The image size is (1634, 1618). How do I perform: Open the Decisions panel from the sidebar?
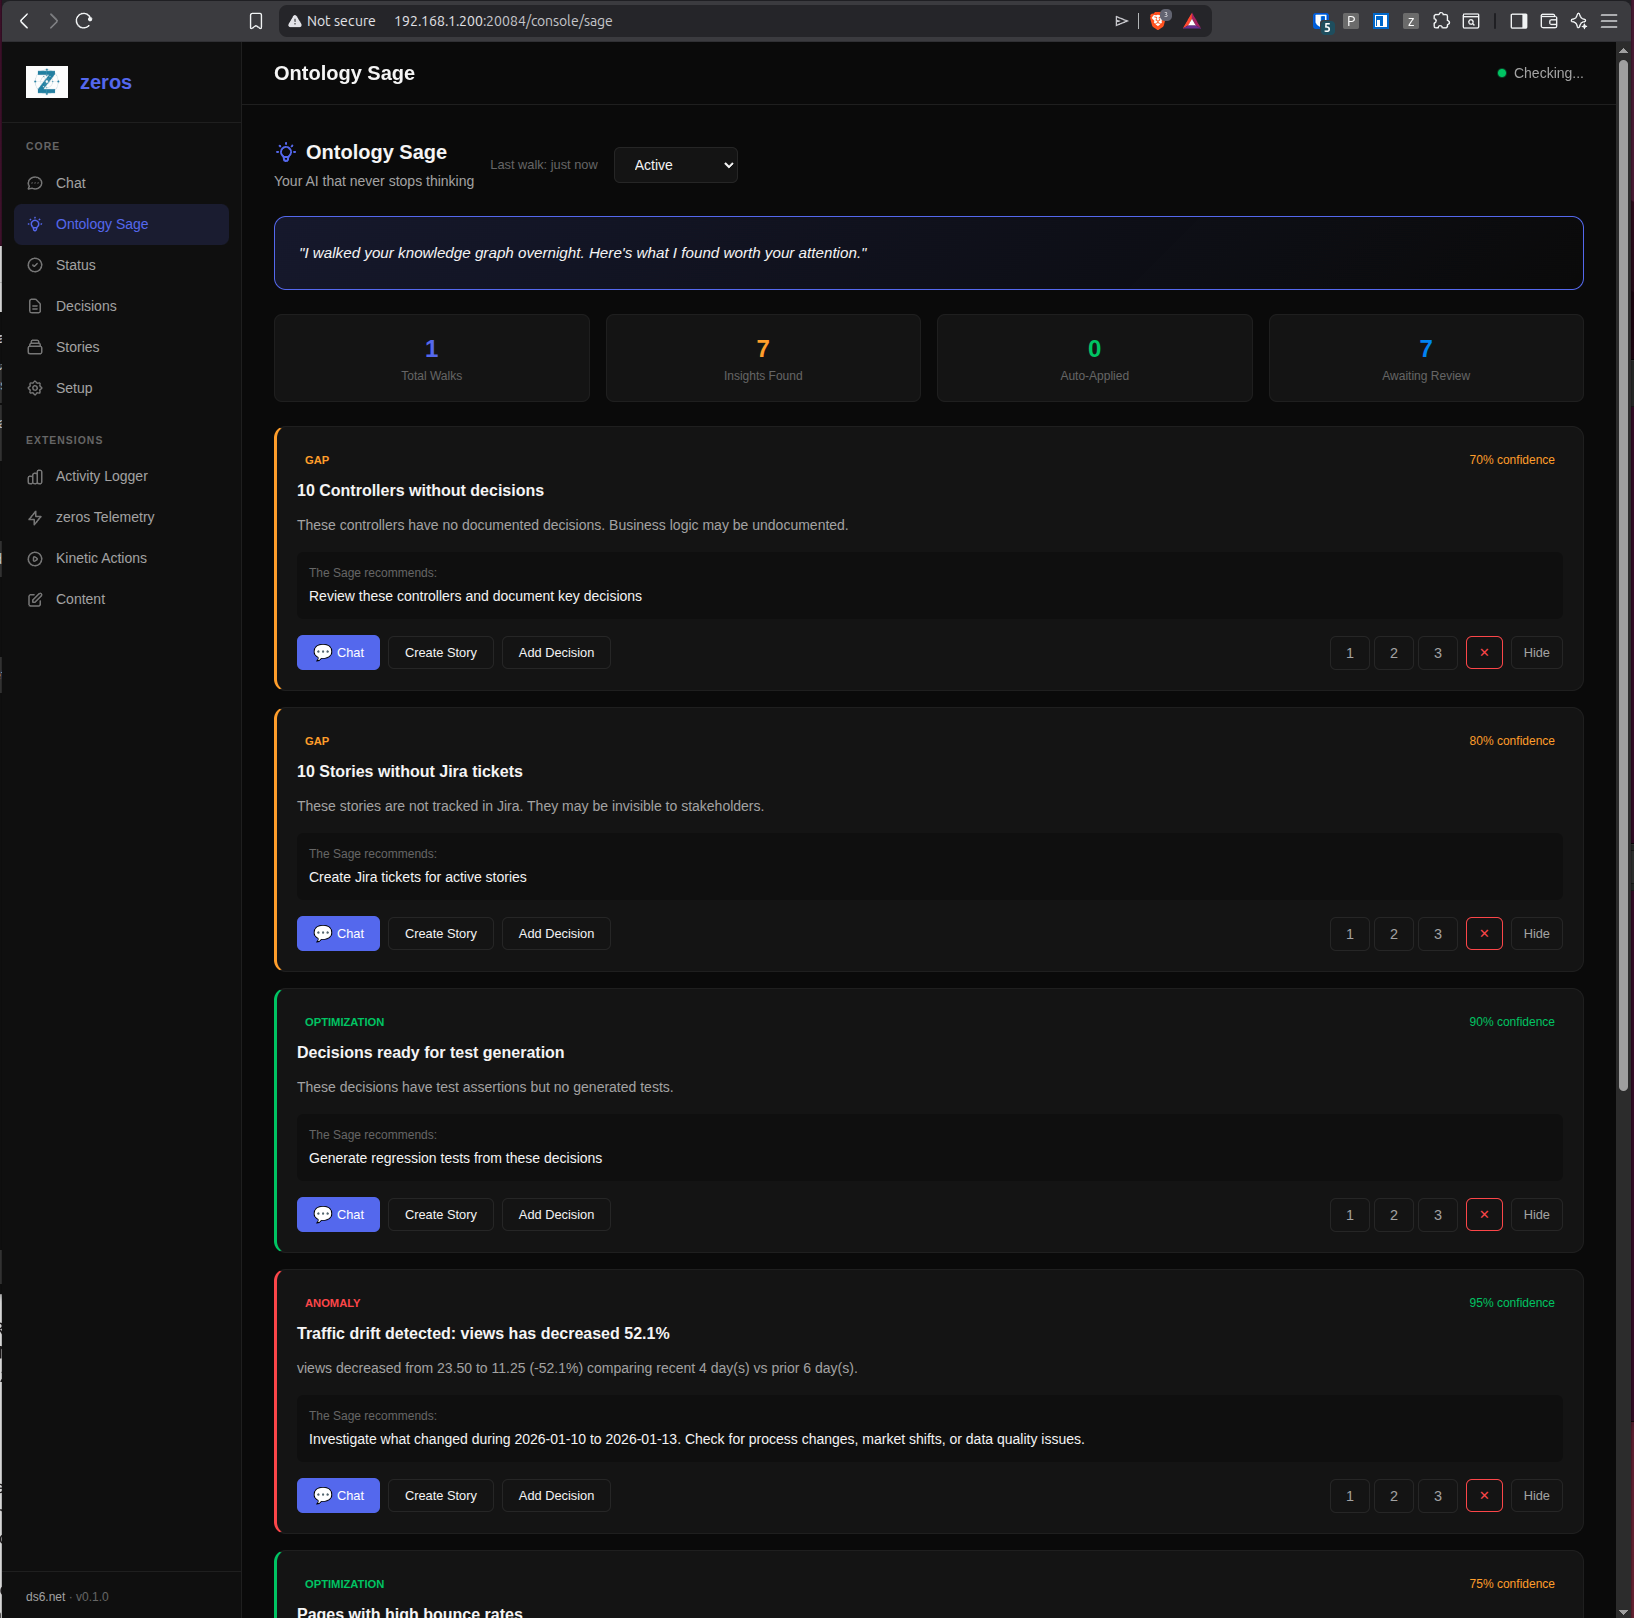(85, 306)
